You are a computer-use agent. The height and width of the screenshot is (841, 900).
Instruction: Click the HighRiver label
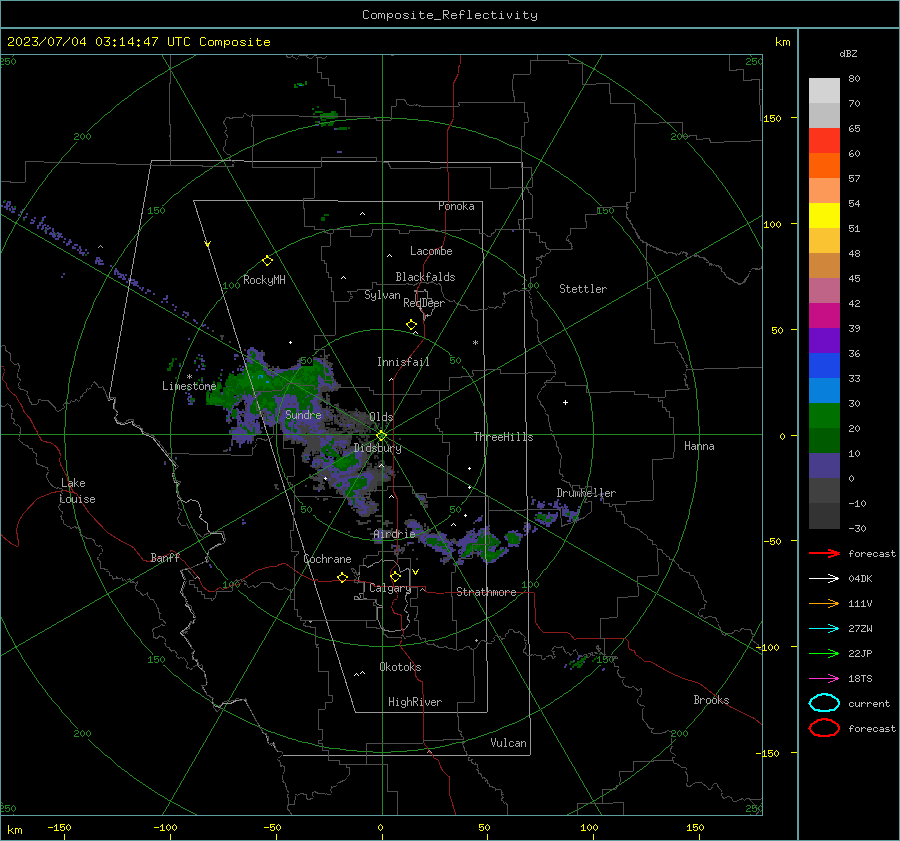click(415, 702)
